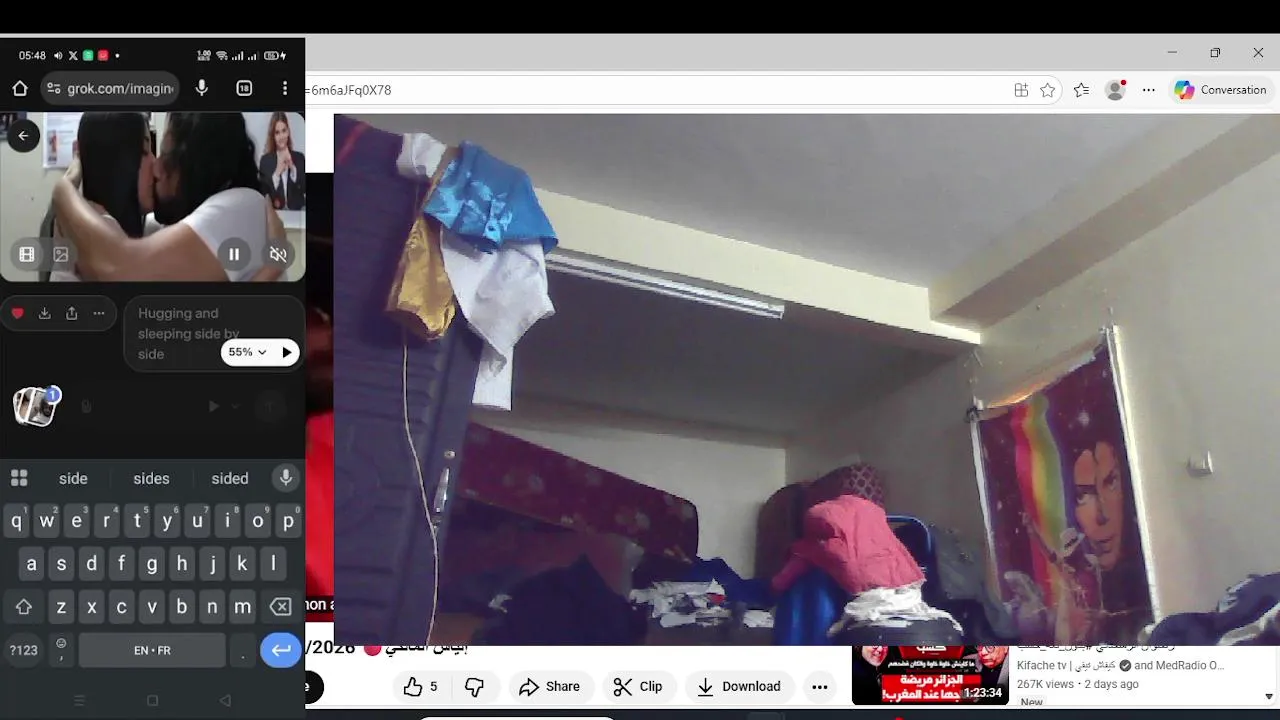Open the image thumbnail with badge 1
The image size is (1280, 720).
pos(34,406)
